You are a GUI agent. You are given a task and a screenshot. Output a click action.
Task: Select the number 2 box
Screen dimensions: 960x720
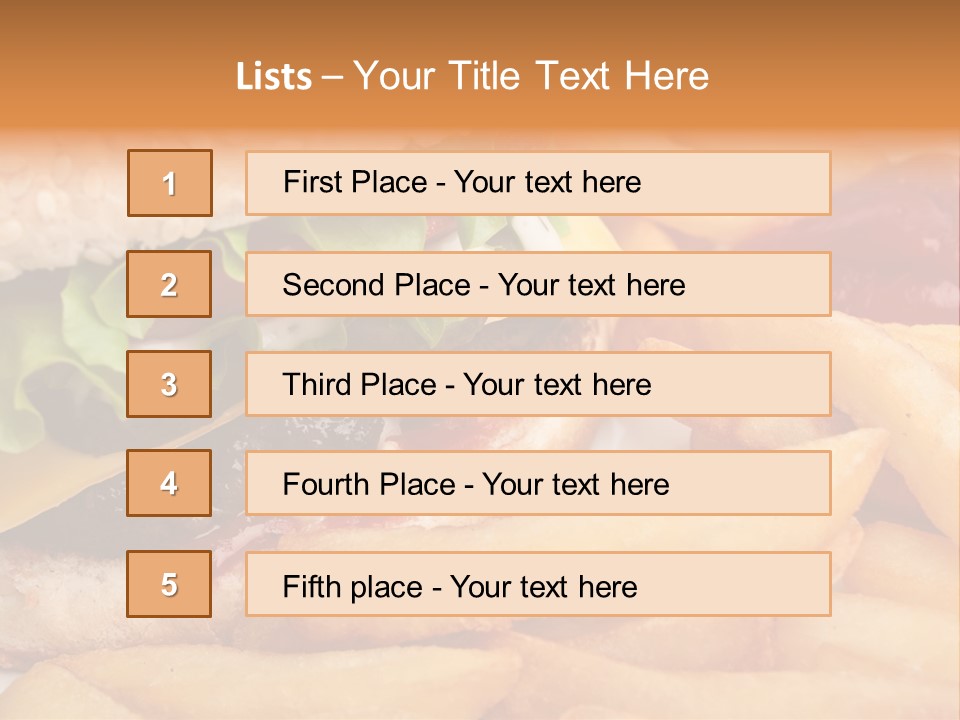pos(169,284)
